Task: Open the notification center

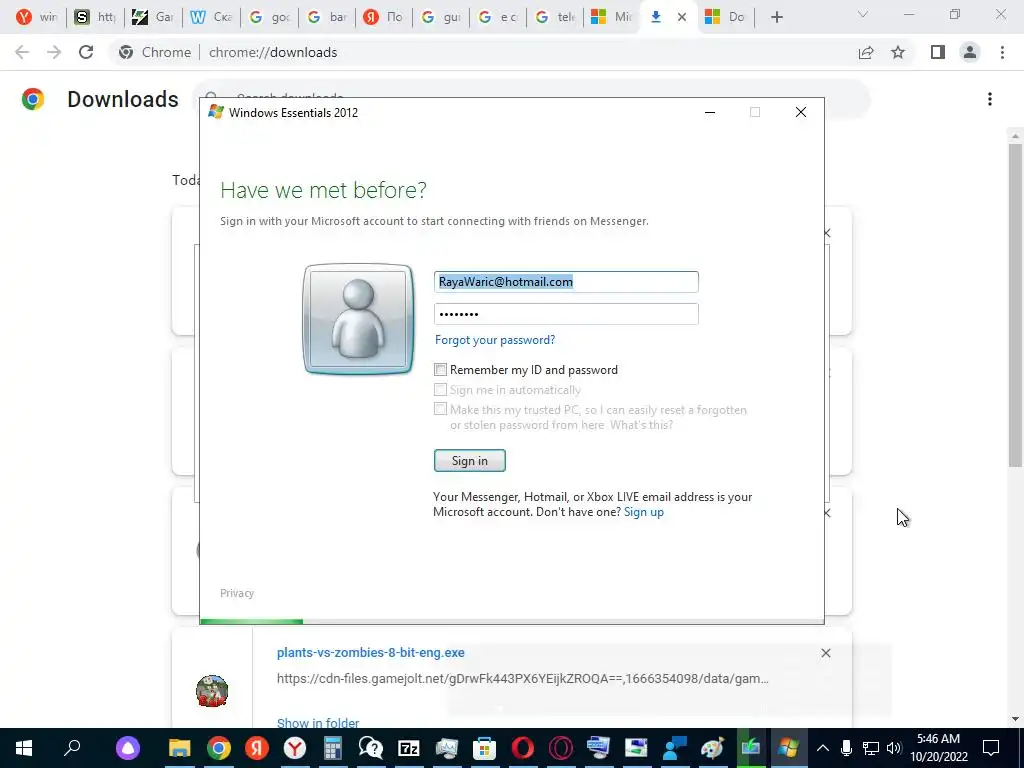Action: (991, 748)
